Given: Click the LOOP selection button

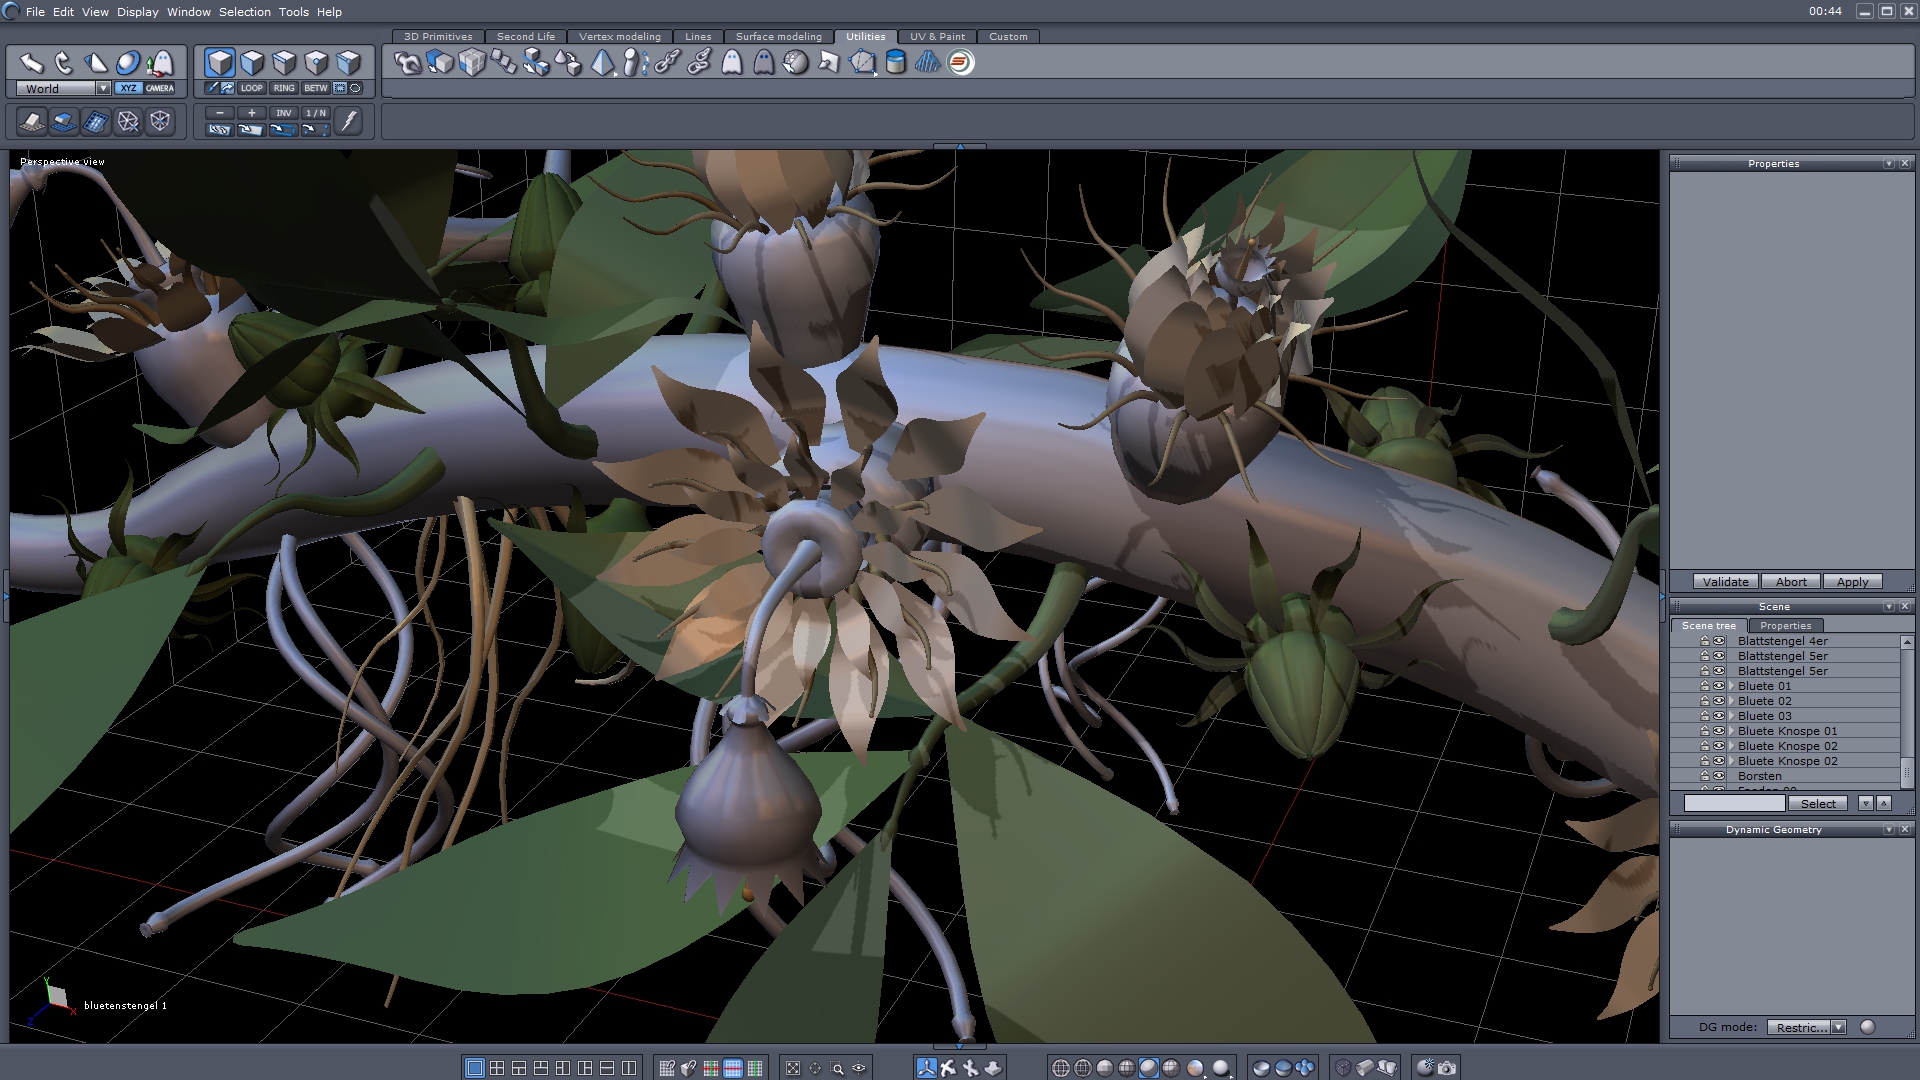Looking at the screenshot, I should click(x=251, y=88).
